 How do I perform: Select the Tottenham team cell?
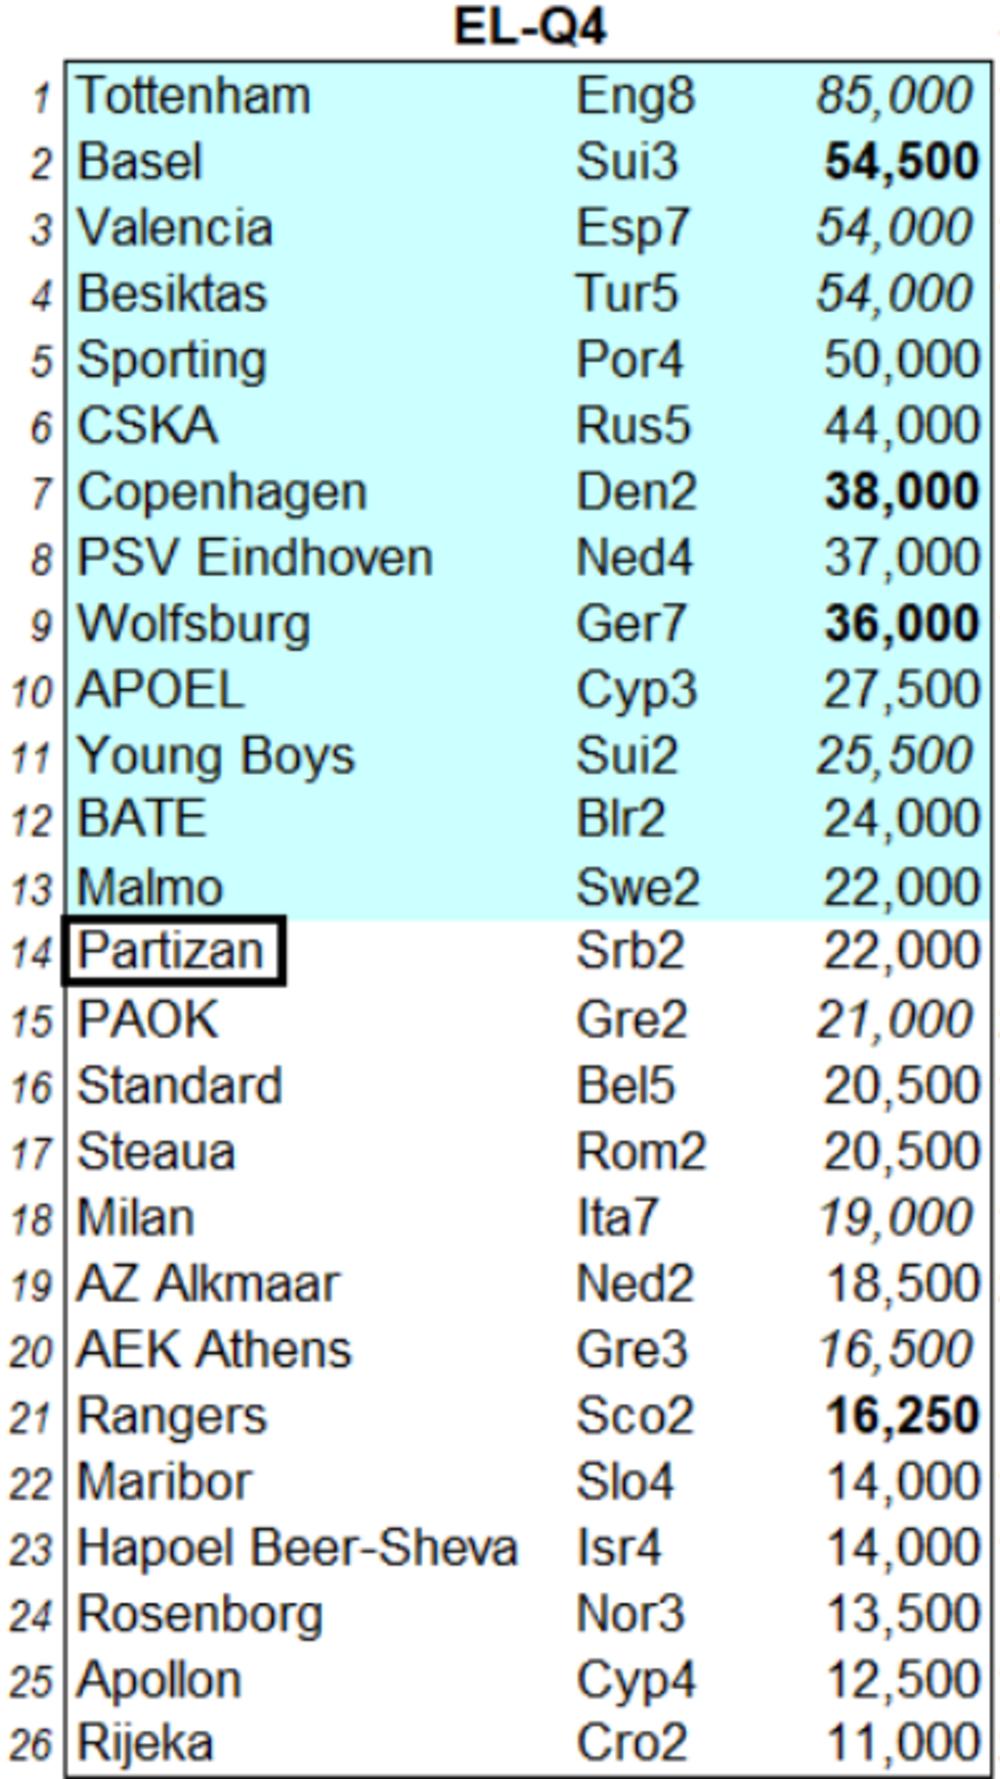pos(194,97)
